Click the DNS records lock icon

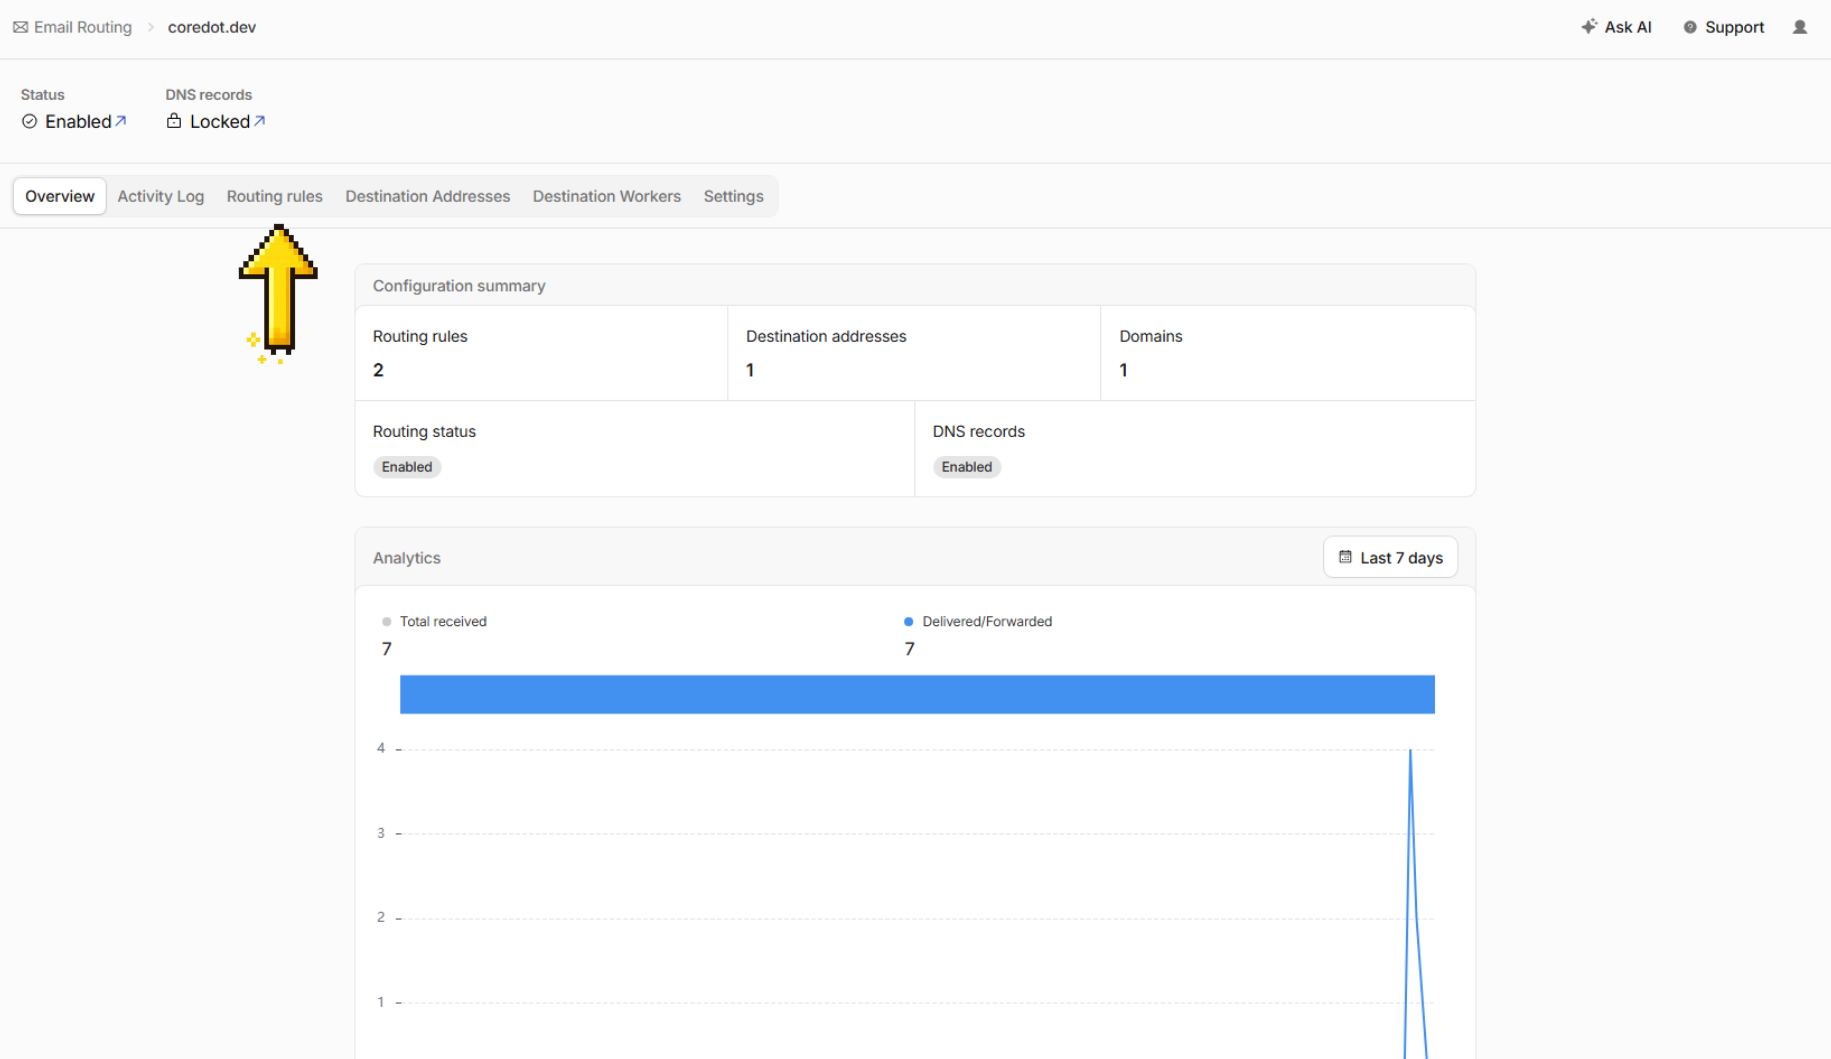coord(174,121)
